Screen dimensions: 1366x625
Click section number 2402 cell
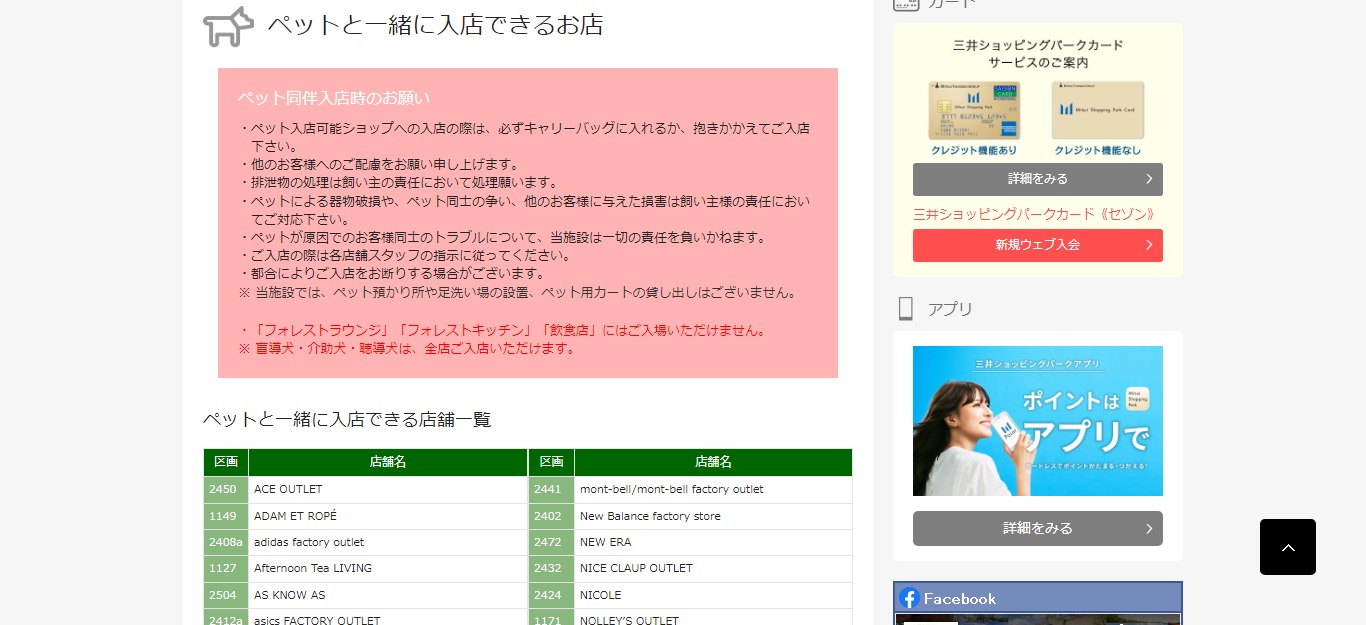551,516
